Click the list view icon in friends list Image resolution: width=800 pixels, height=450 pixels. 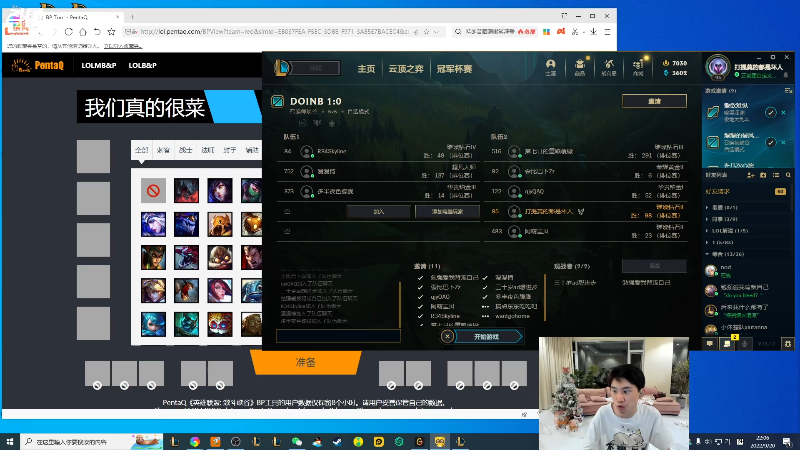tap(776, 175)
